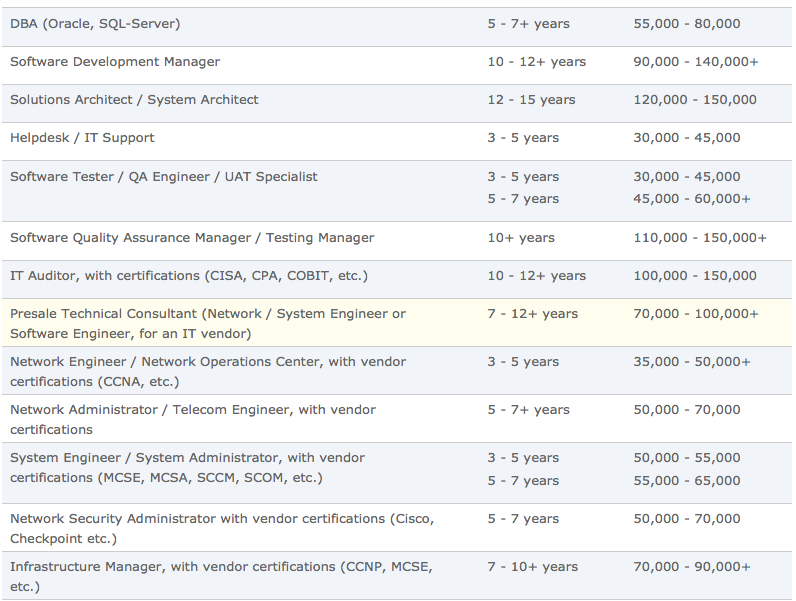Click the Solutions Architect / System Architect title

click(x=134, y=100)
